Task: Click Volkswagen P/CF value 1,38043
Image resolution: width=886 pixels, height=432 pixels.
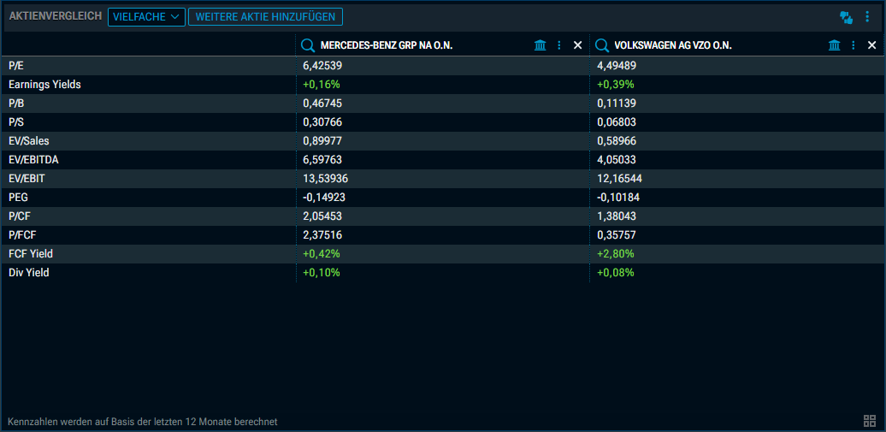Action: 616,216
